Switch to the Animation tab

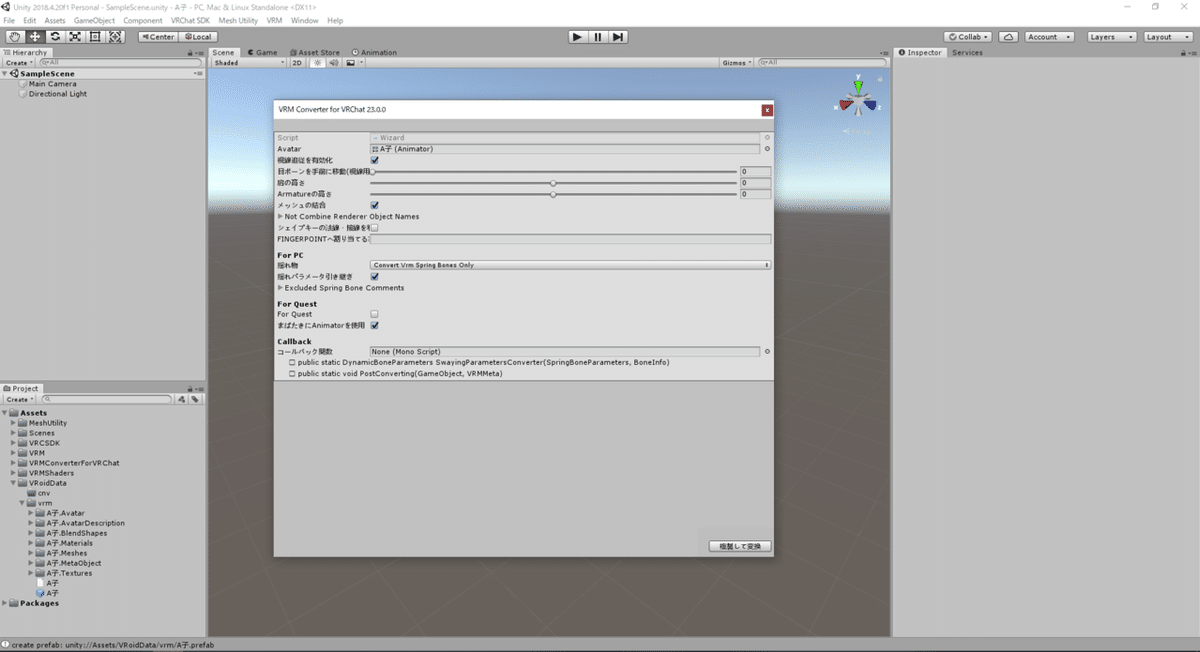pyautogui.click(x=374, y=52)
